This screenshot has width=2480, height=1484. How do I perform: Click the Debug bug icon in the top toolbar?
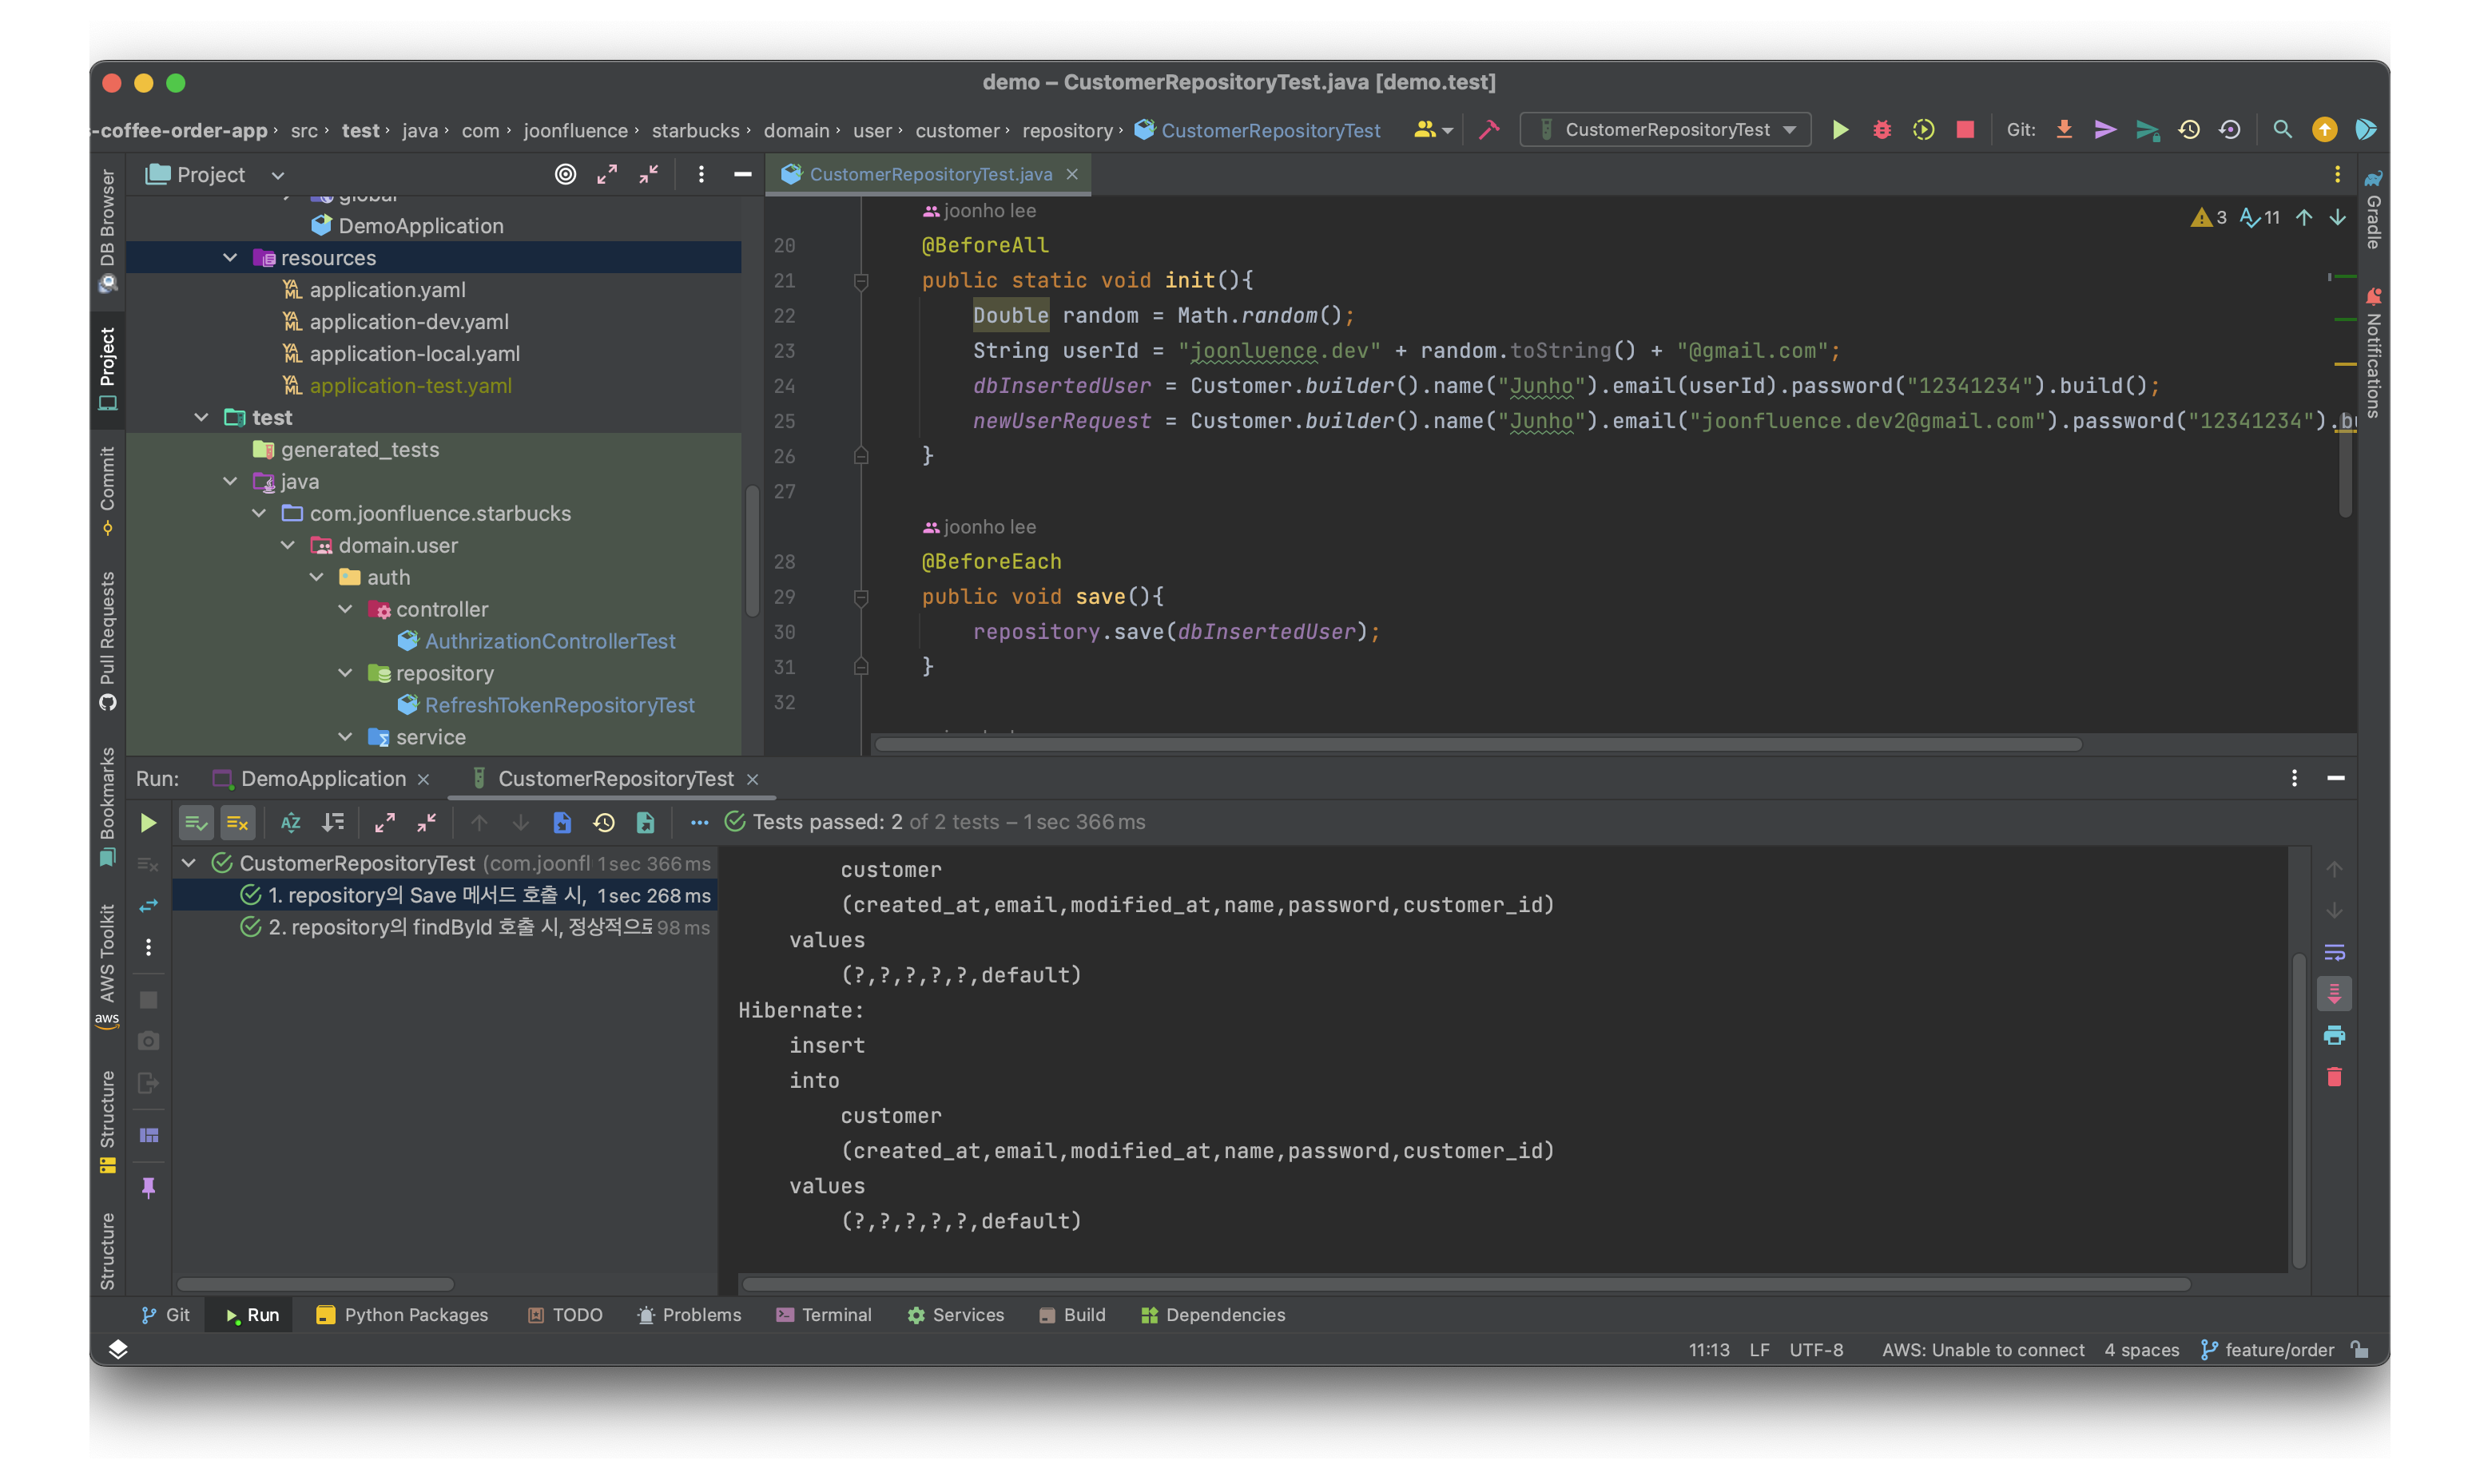(1881, 130)
